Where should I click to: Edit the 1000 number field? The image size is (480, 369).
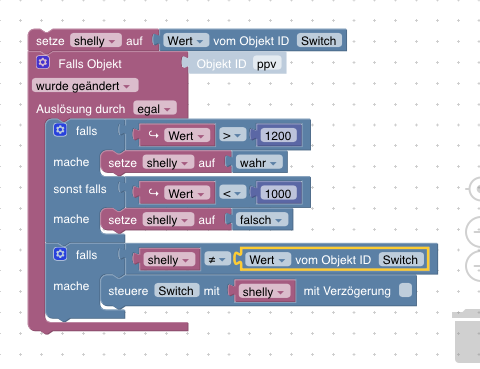(278, 193)
